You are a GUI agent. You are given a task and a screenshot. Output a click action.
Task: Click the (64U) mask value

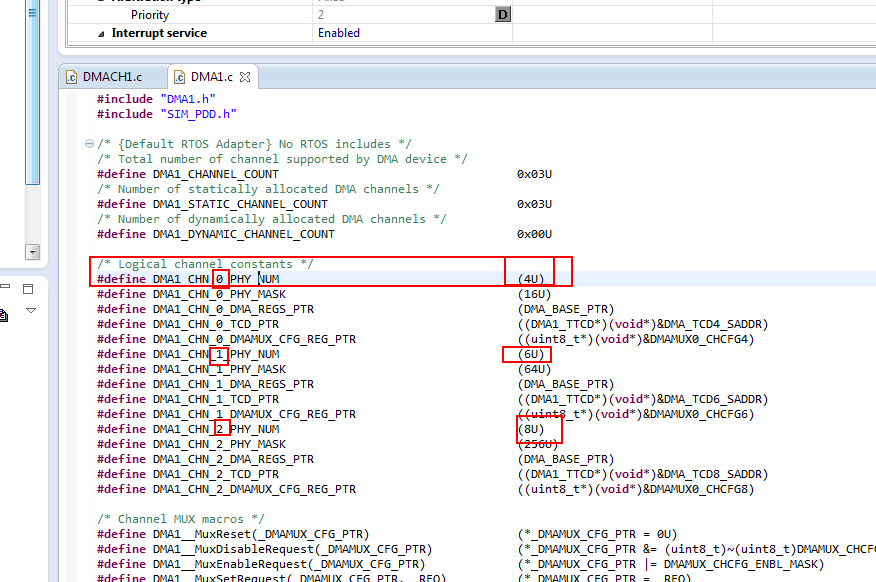(x=534, y=370)
